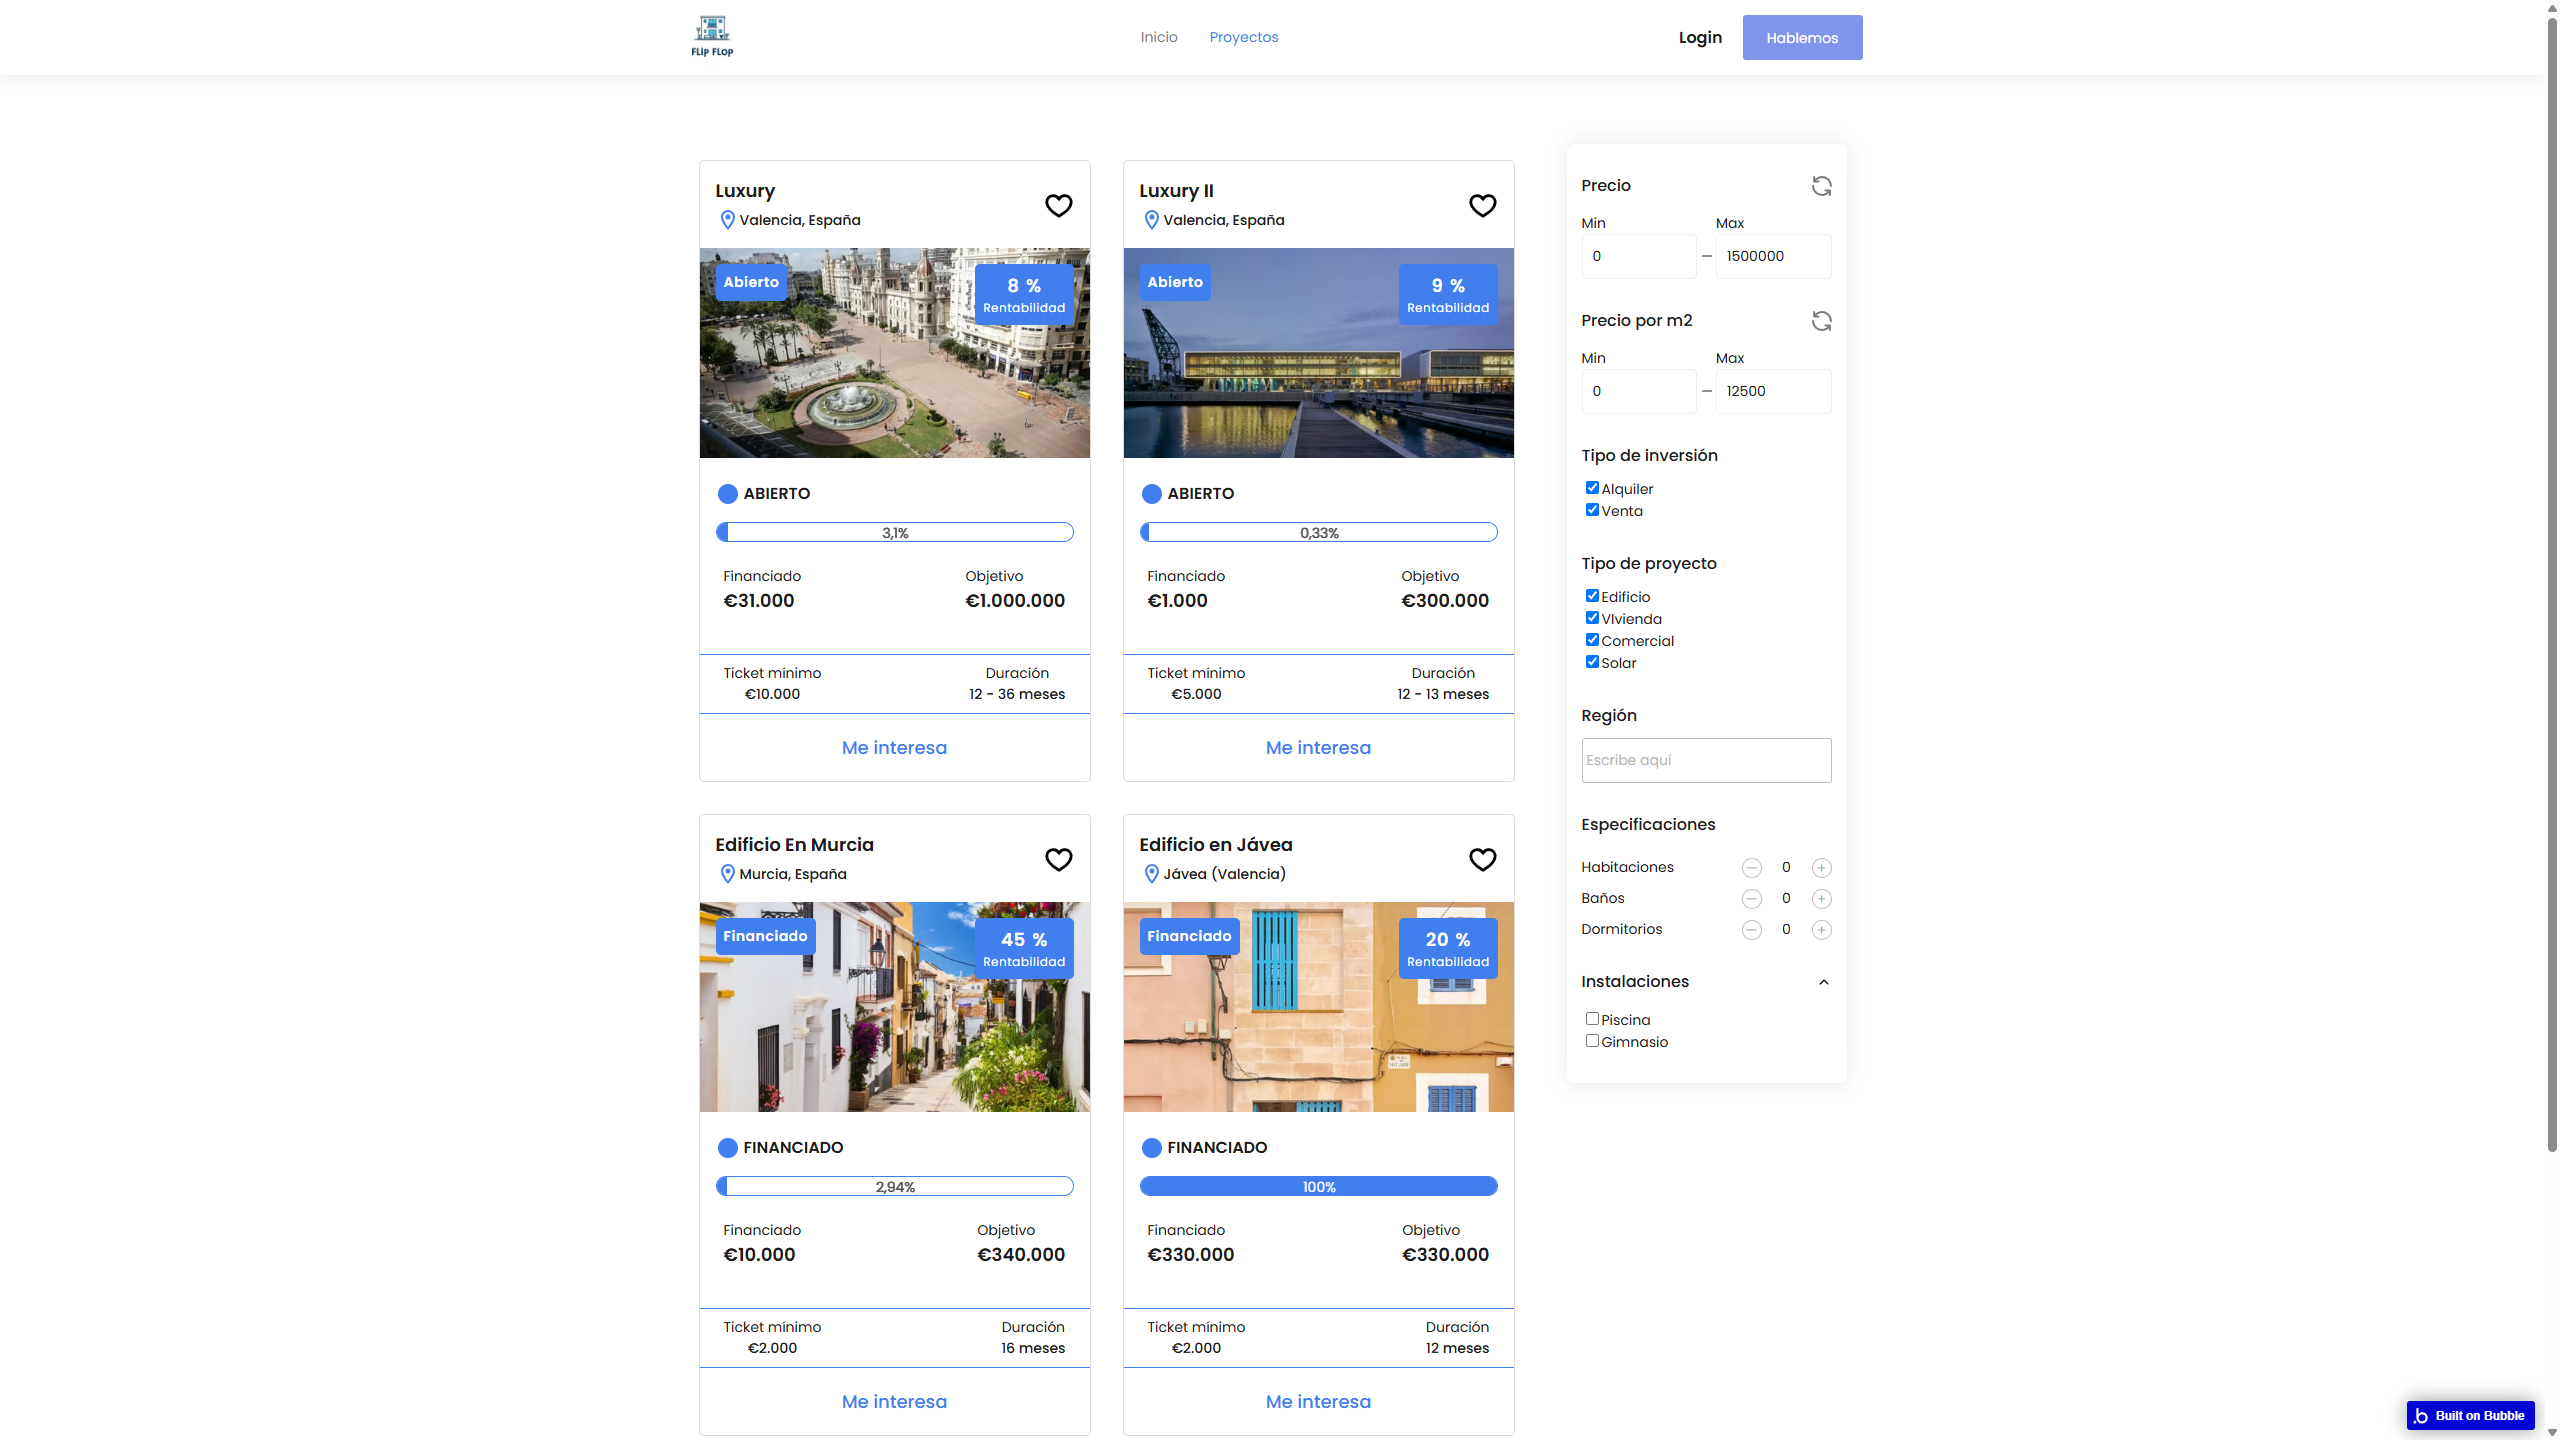Favorite the Luxury project with heart icon
This screenshot has height=1440, width=2560.
click(1058, 205)
